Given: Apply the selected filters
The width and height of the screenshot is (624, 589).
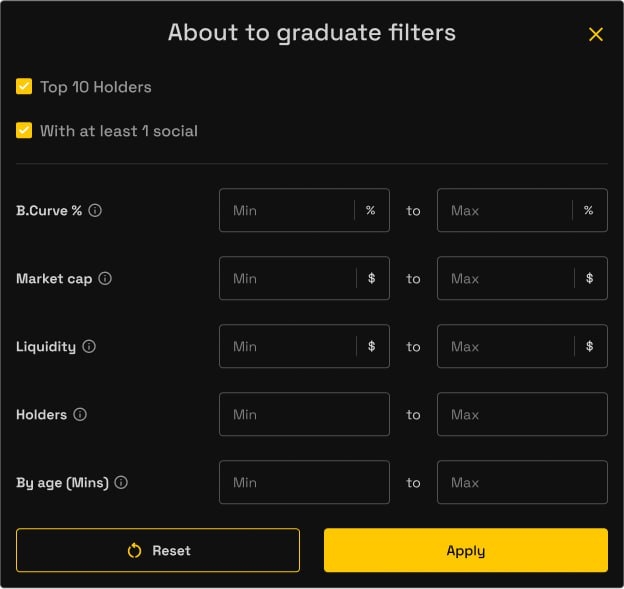Looking at the screenshot, I should point(466,550).
